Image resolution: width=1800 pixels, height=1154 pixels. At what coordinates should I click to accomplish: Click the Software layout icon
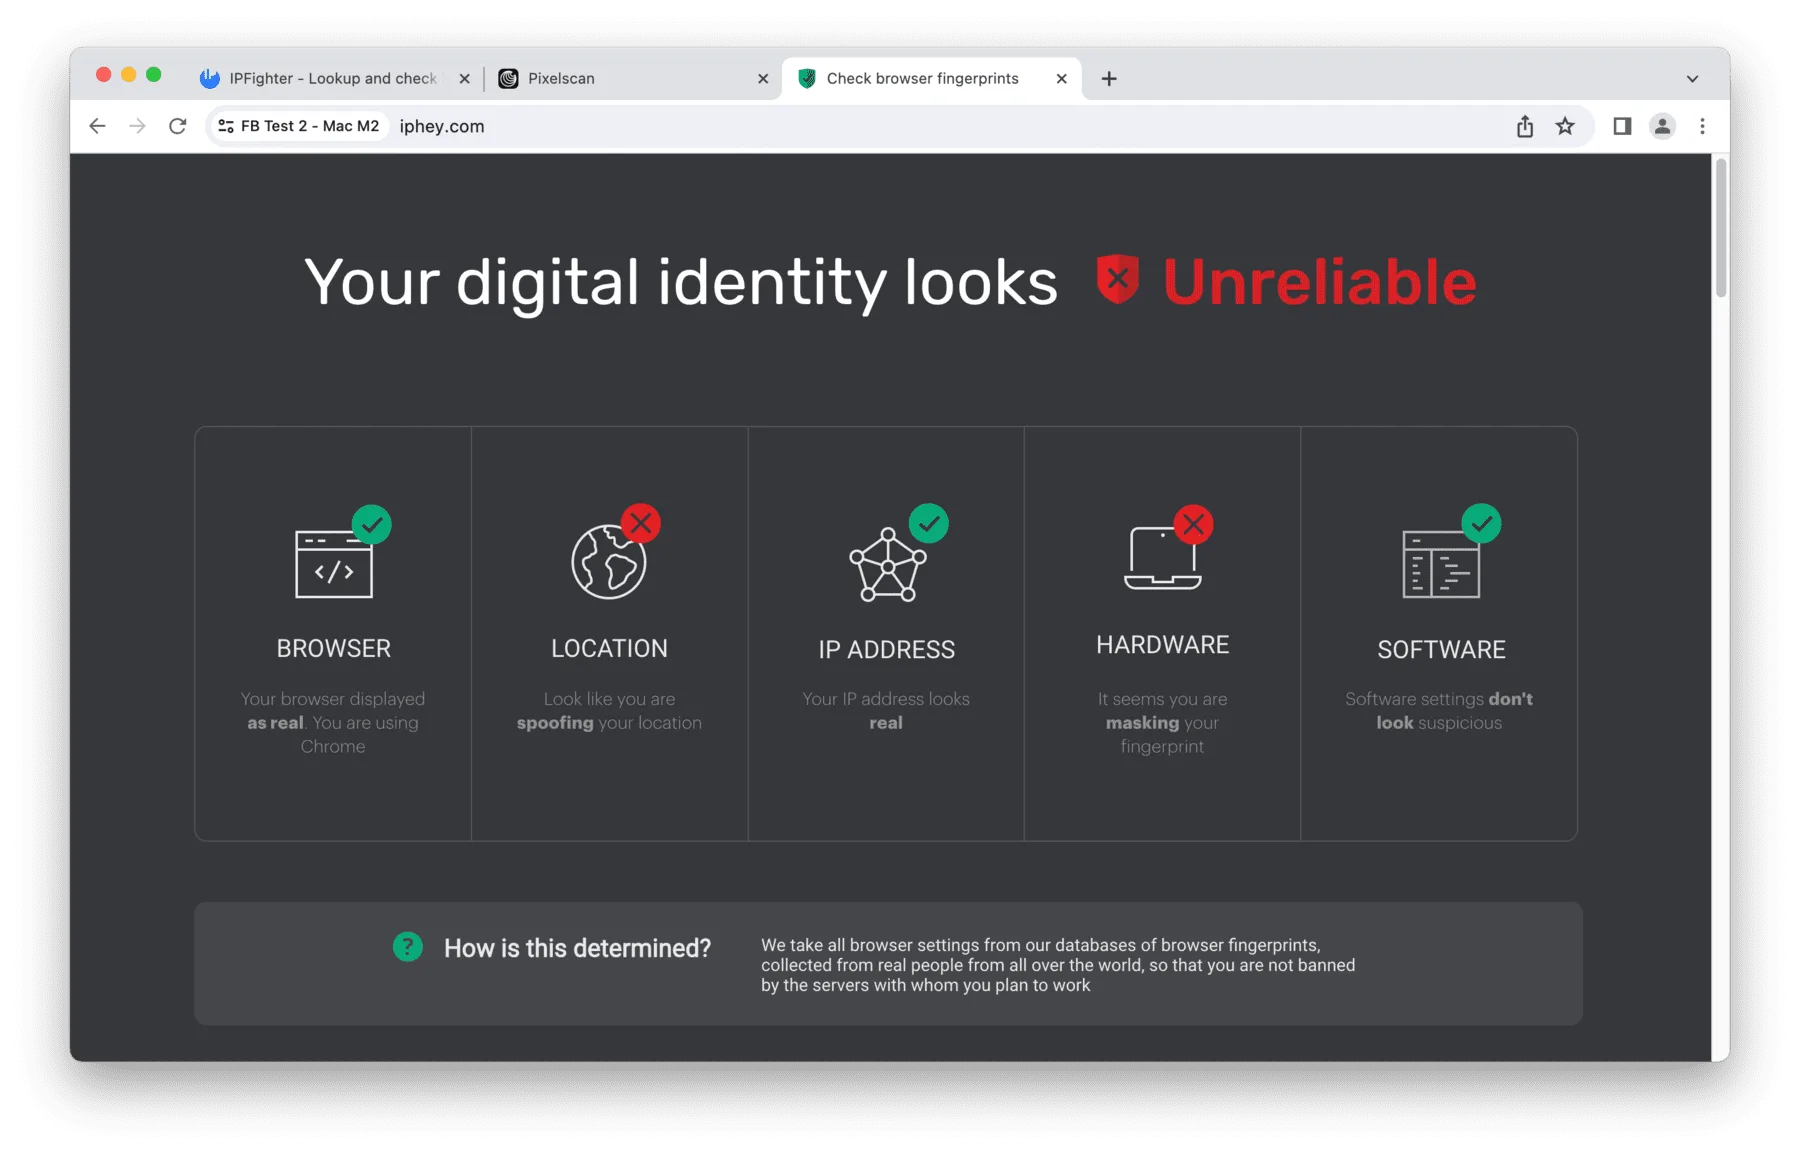pyautogui.click(x=1441, y=564)
